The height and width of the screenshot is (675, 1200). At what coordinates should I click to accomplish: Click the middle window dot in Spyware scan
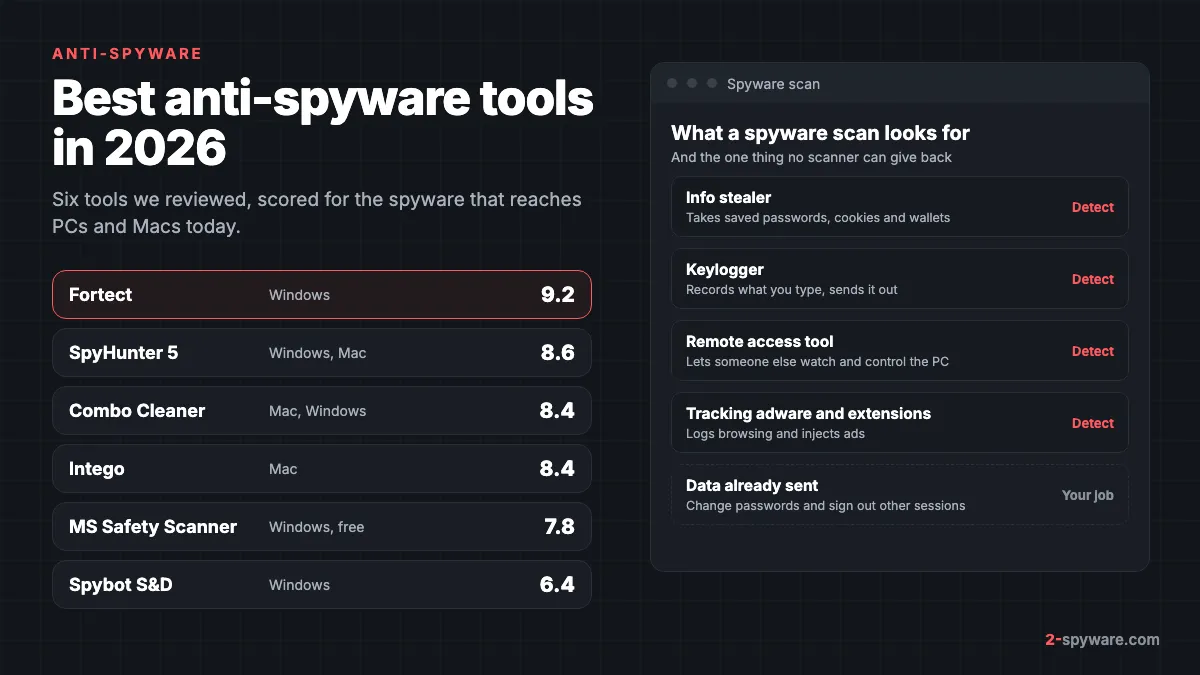click(692, 83)
